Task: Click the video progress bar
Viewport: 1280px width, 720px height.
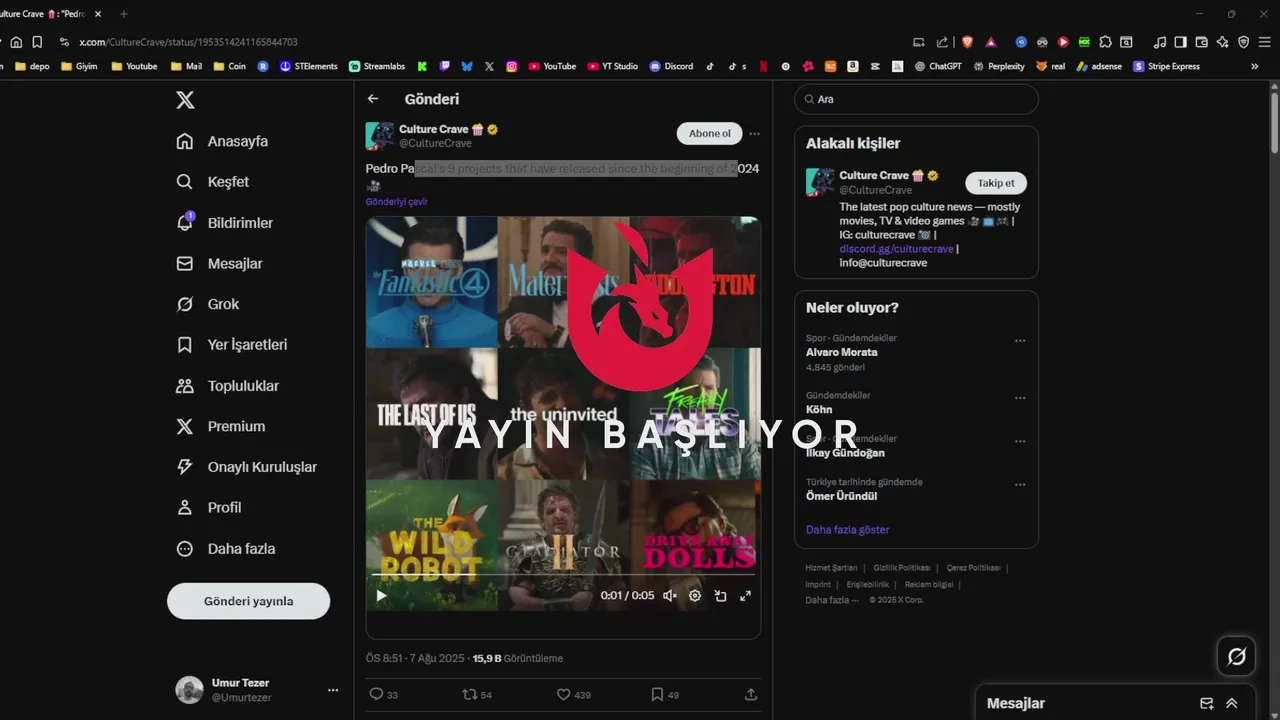Action: (563, 574)
